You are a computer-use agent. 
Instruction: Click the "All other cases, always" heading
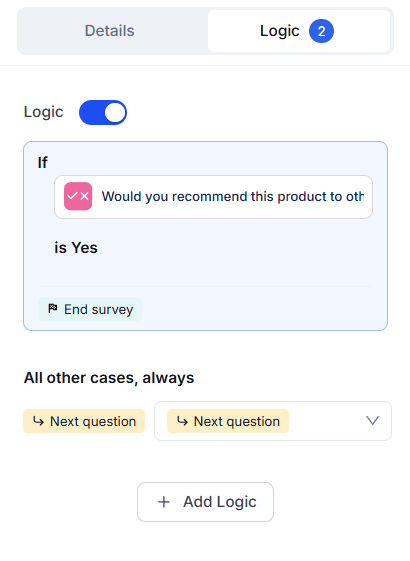coord(109,378)
